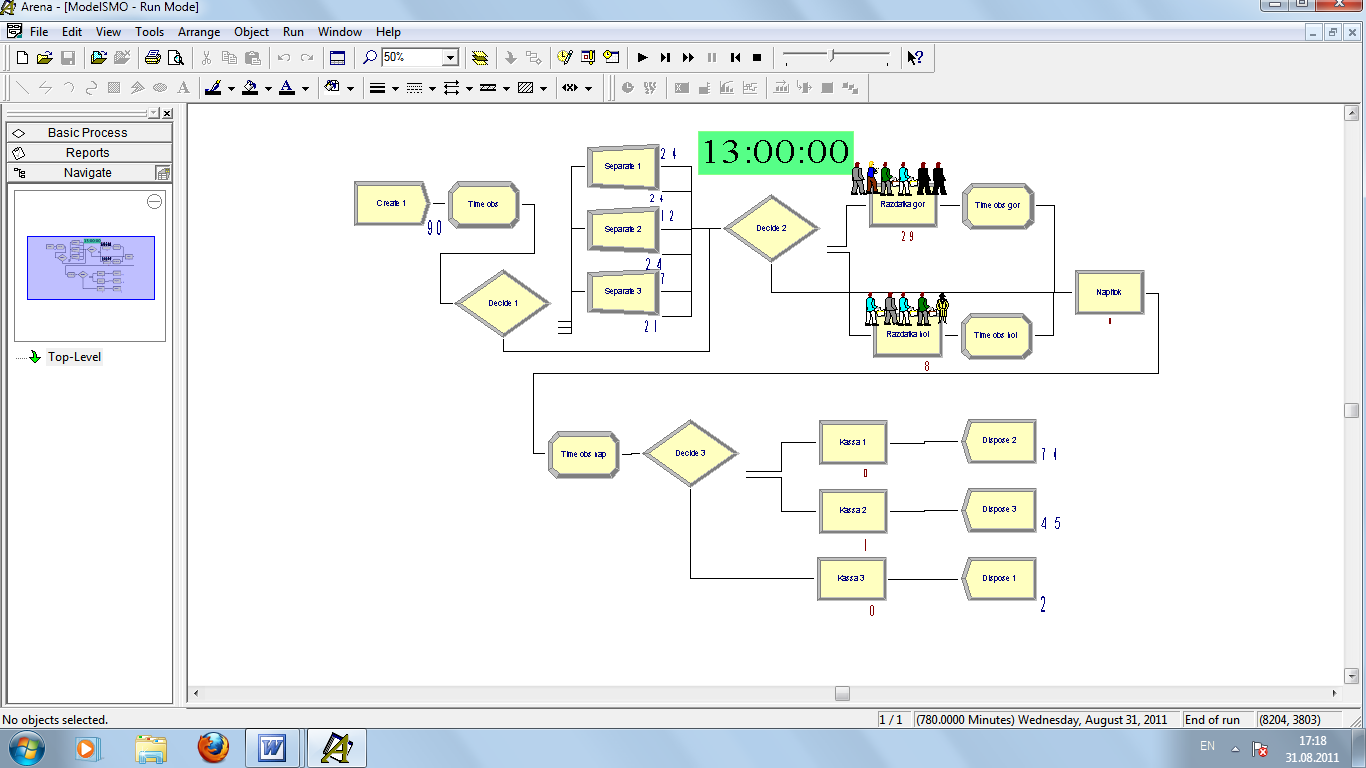This screenshot has width=1366, height=768.
Task: Open arrow style dropdown
Action: pyautogui.click(x=468, y=88)
